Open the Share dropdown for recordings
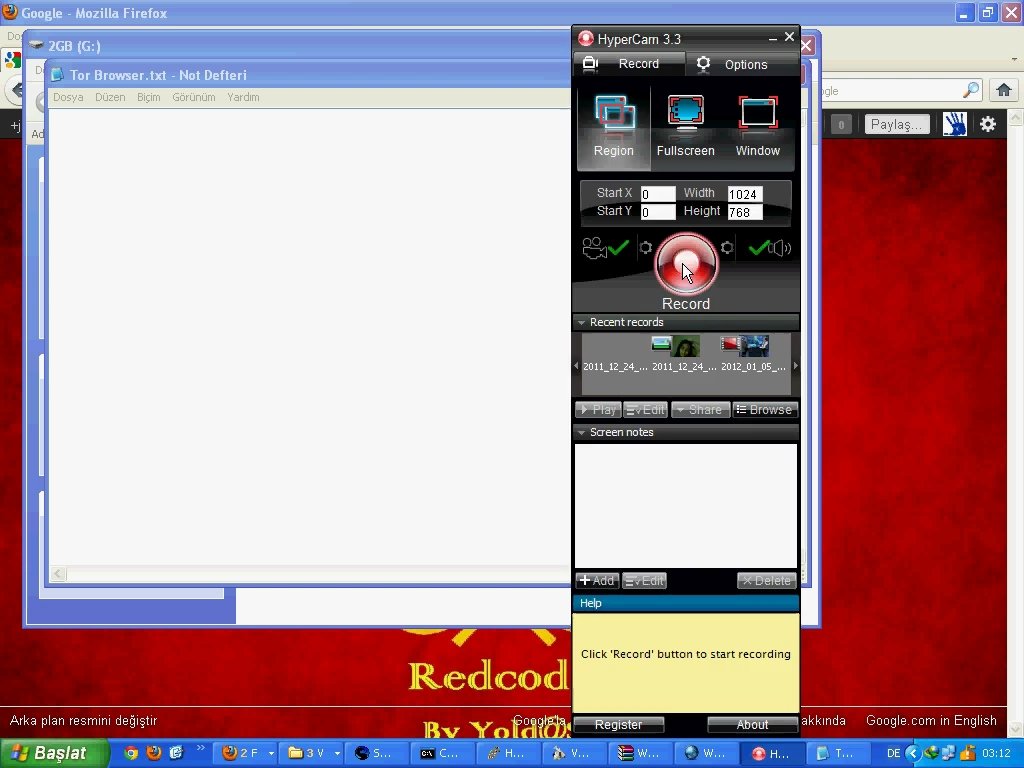 [700, 409]
